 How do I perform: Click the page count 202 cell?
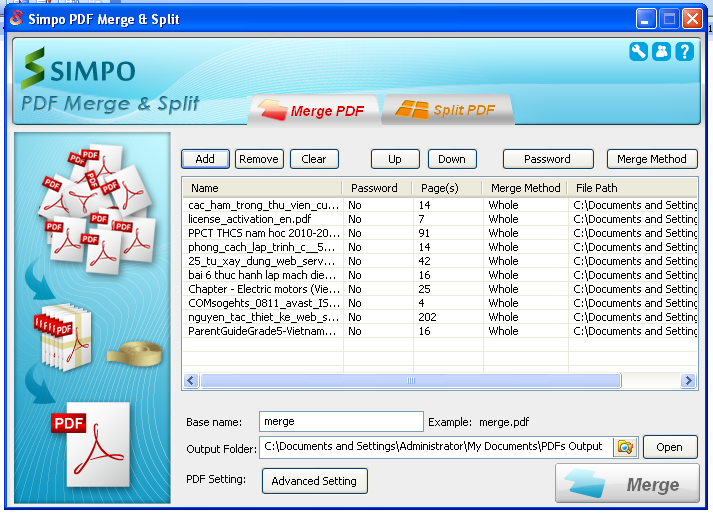(448, 317)
